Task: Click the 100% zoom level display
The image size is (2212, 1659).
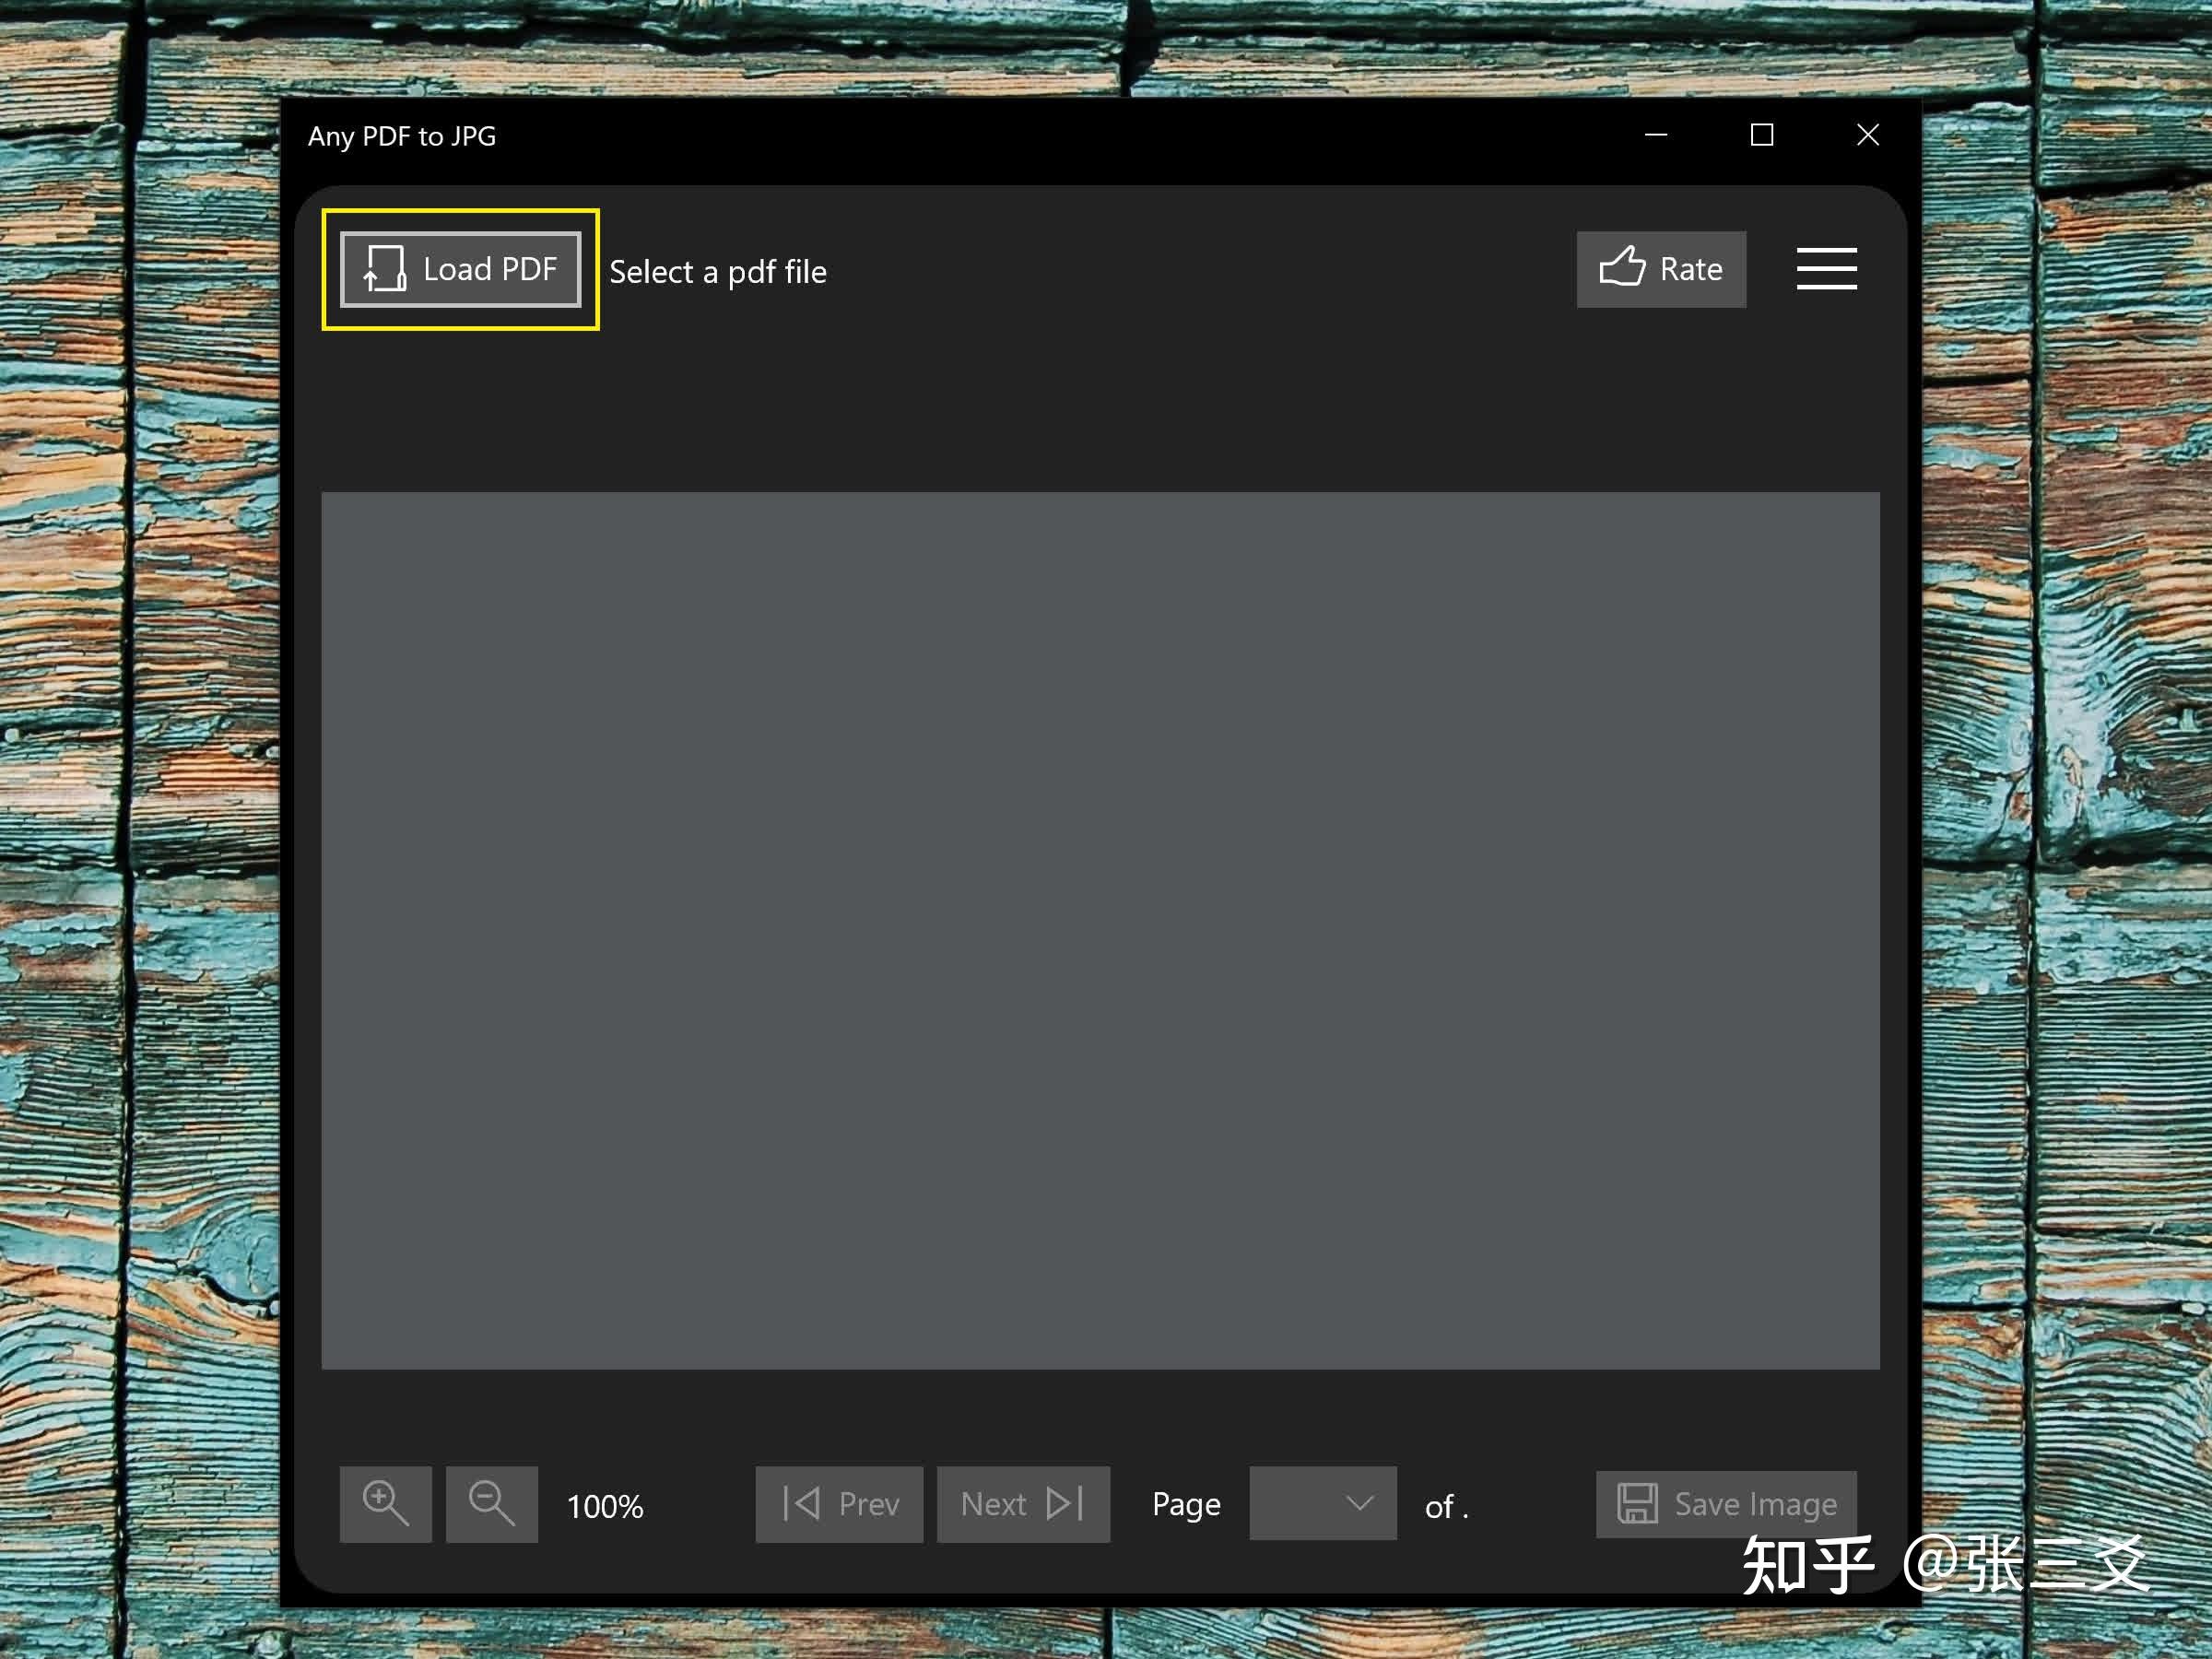Action: [608, 1504]
